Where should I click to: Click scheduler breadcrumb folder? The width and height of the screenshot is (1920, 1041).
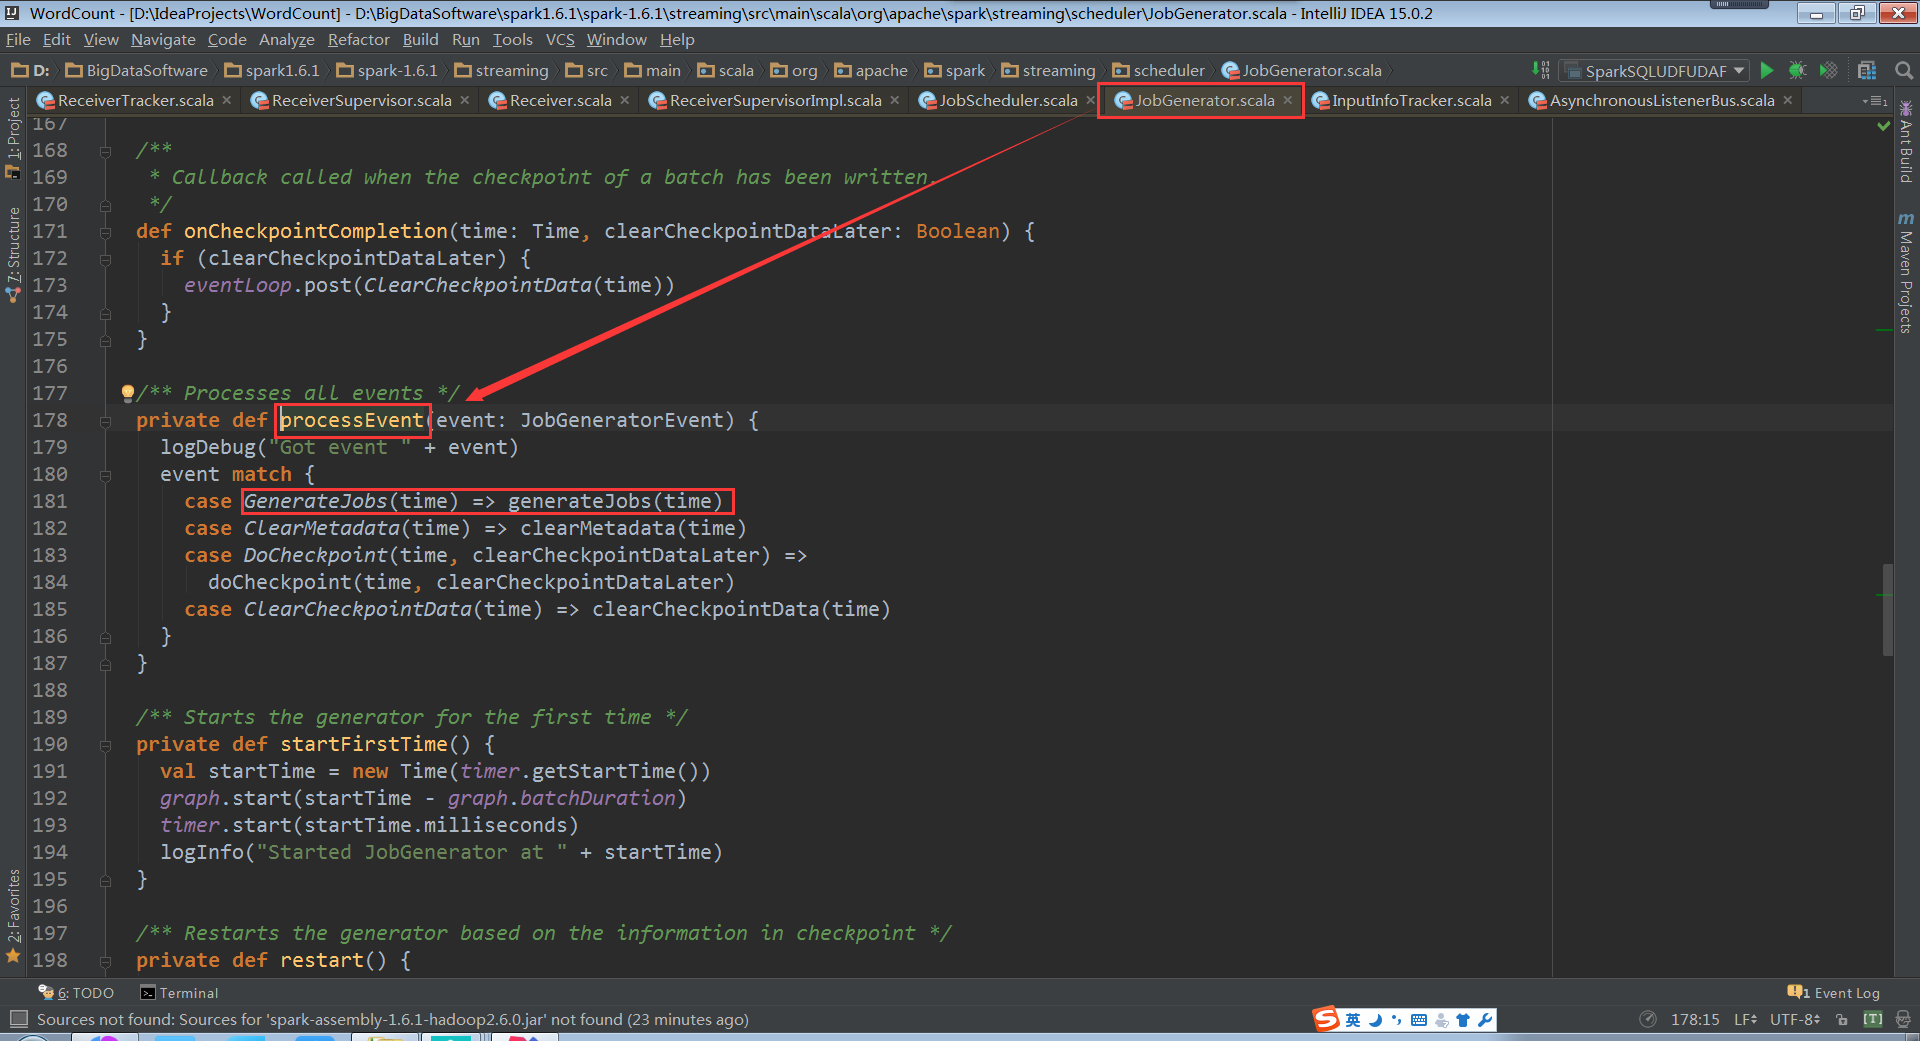[x=1159, y=71]
